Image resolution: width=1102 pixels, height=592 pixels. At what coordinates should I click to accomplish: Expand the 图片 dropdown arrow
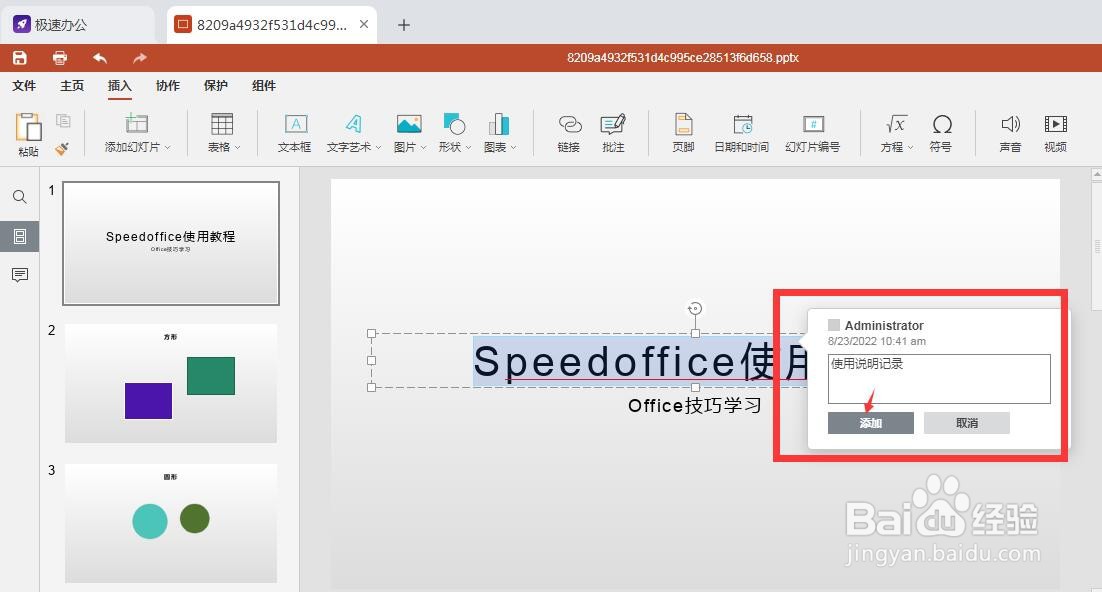423,148
